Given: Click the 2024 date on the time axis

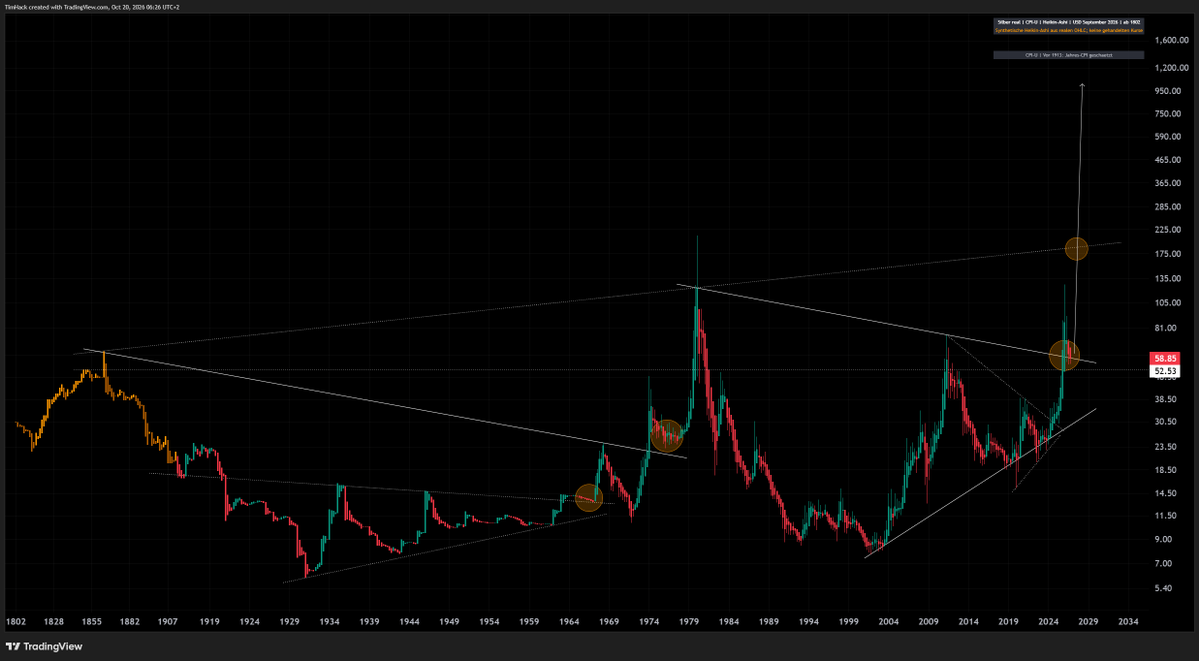Looking at the screenshot, I should 1049,622.
